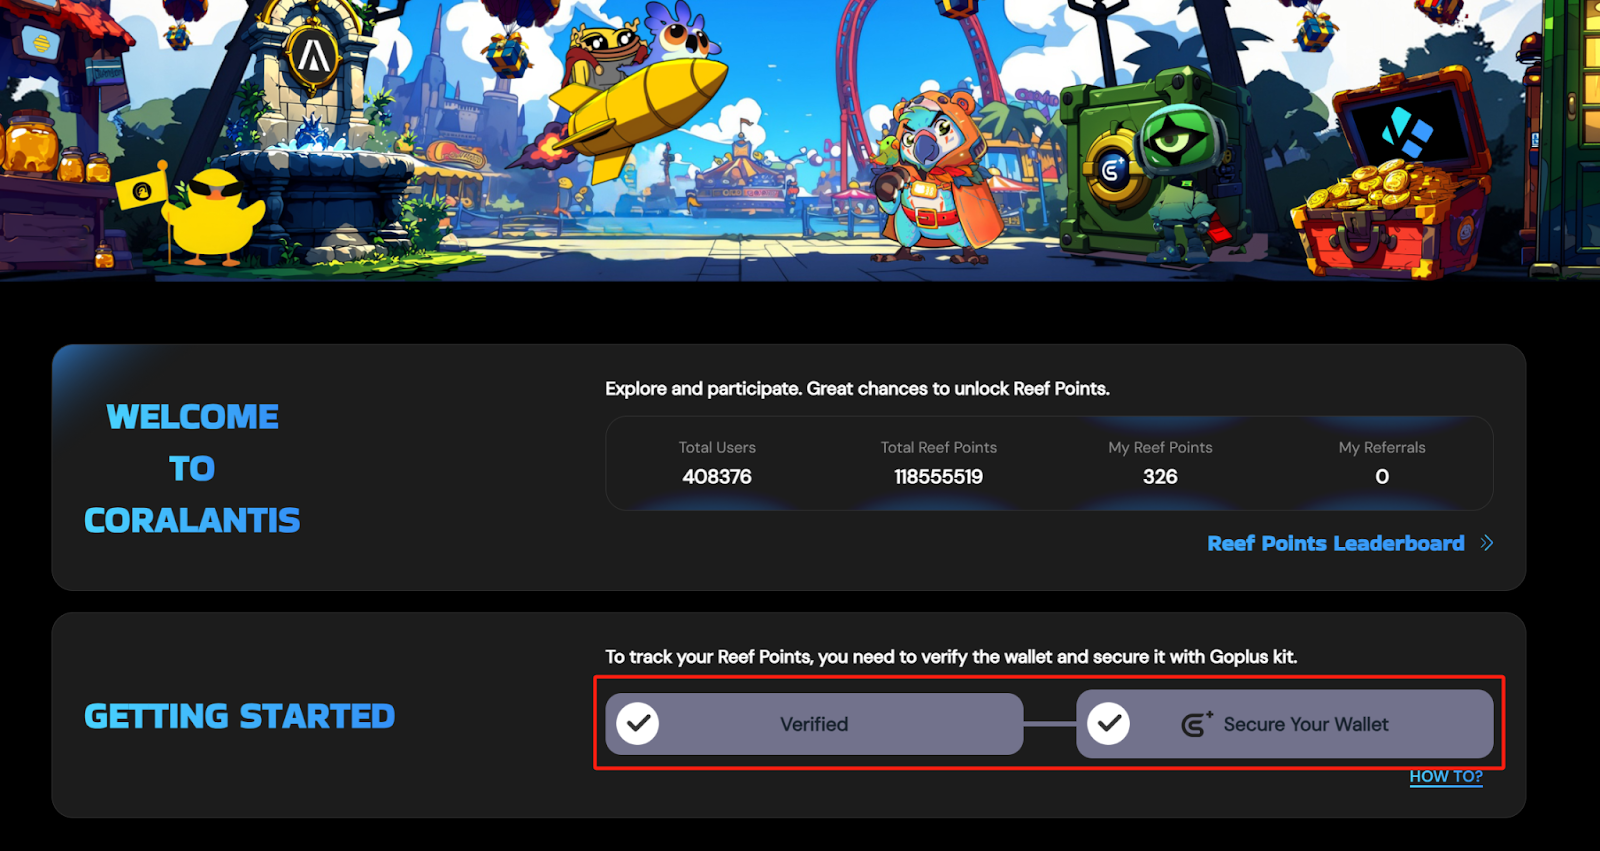This screenshot has width=1600, height=851.
Task: Open the HOW TO? help link
Action: click(x=1446, y=777)
